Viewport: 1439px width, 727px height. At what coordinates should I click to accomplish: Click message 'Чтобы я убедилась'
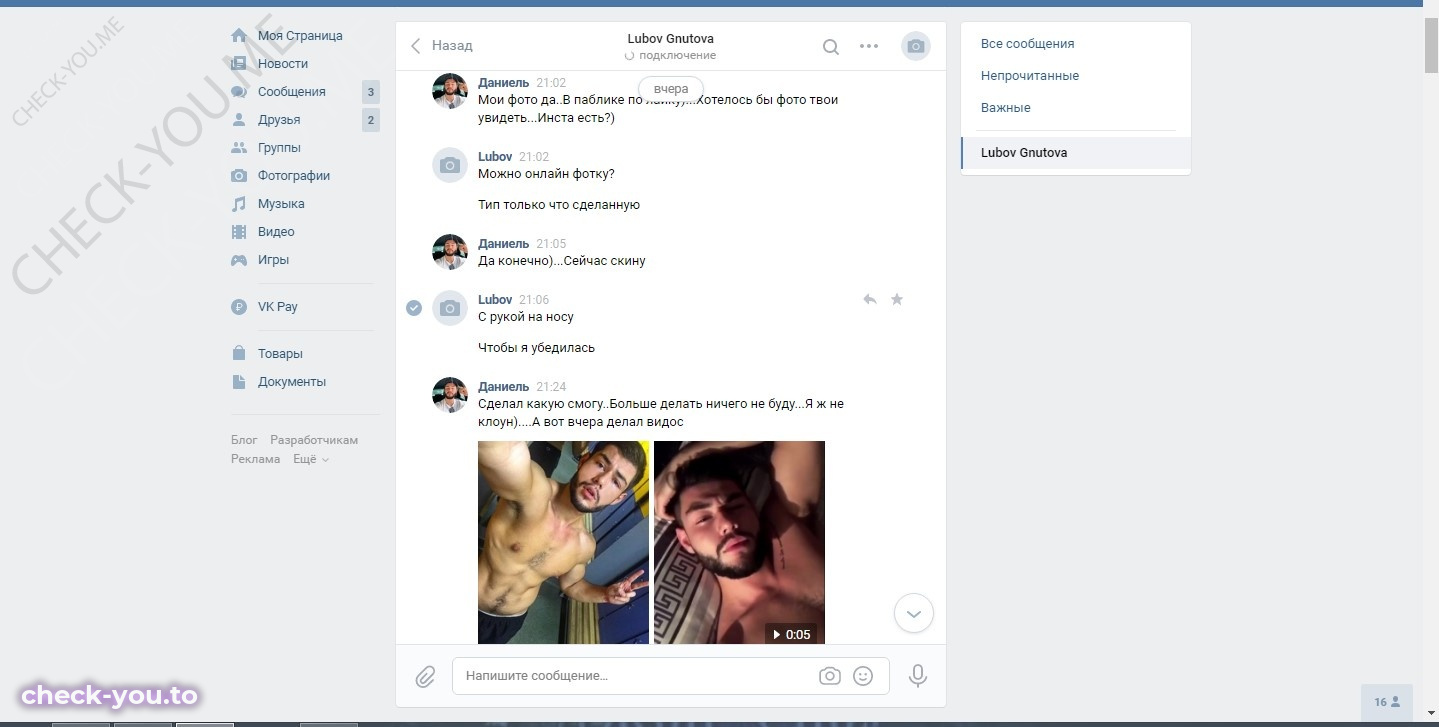536,348
